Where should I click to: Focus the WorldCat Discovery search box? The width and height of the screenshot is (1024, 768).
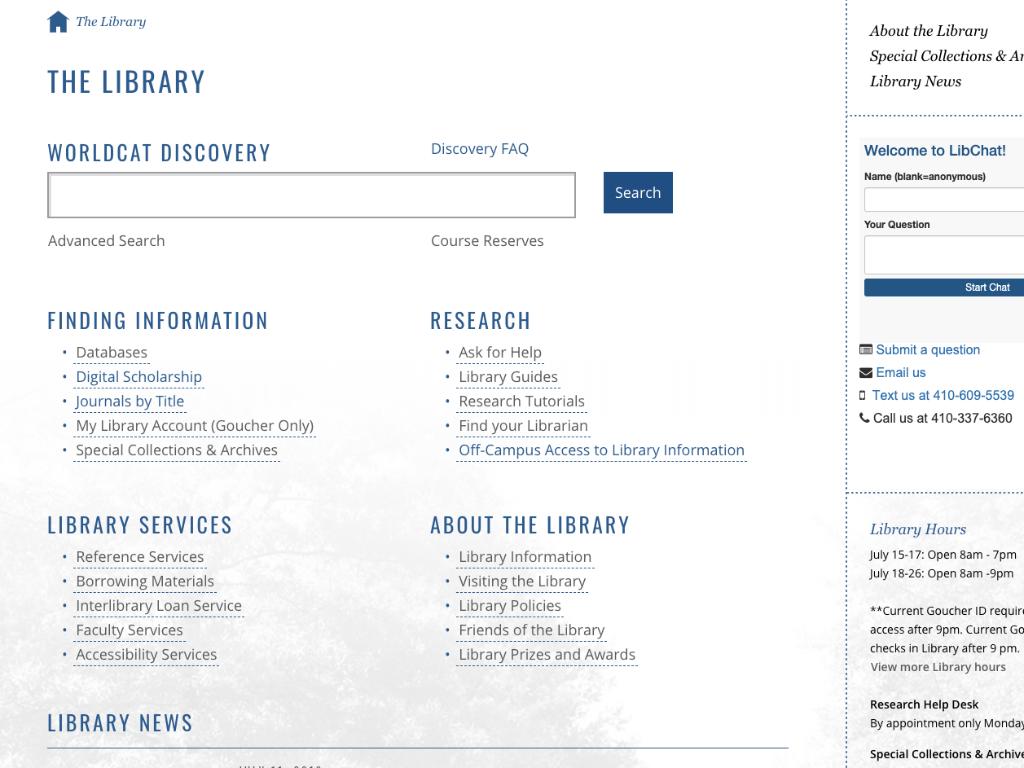pos(311,195)
